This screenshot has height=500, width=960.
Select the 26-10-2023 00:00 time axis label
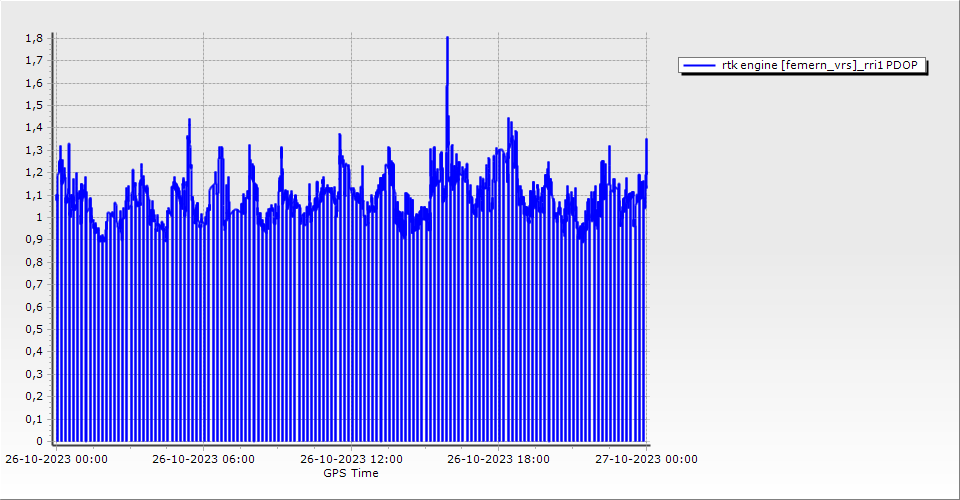click(x=56, y=460)
